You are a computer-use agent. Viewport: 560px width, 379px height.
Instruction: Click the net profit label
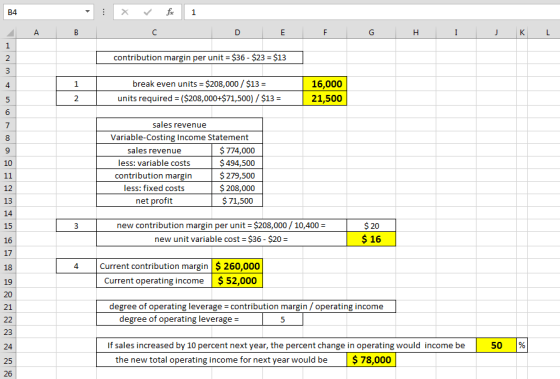[x=154, y=201]
